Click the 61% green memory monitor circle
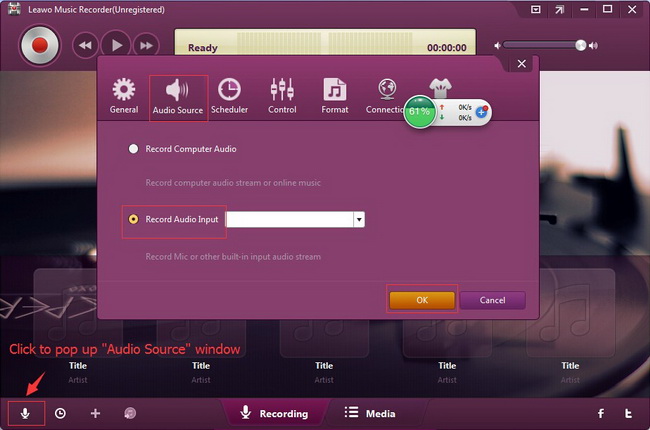 tap(420, 112)
